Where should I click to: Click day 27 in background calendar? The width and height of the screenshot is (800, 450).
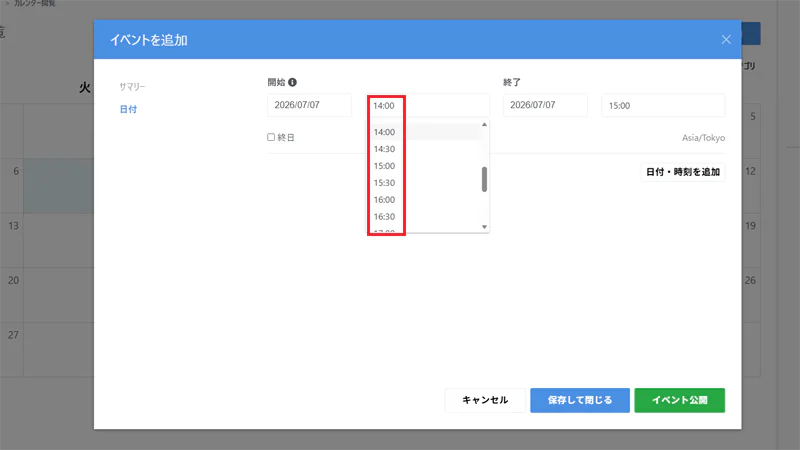(14, 335)
